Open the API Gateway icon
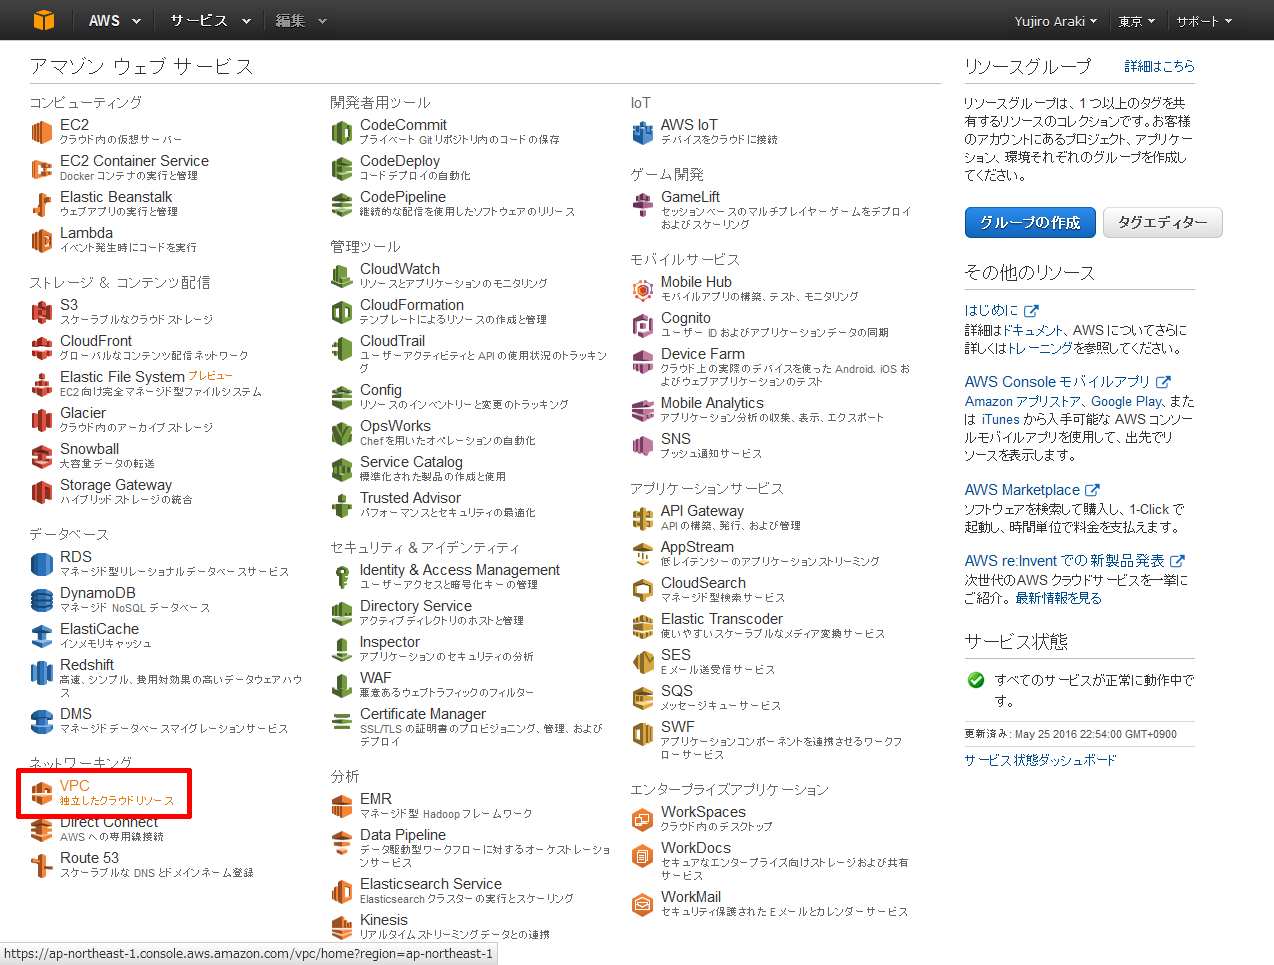The image size is (1274, 965). (643, 518)
